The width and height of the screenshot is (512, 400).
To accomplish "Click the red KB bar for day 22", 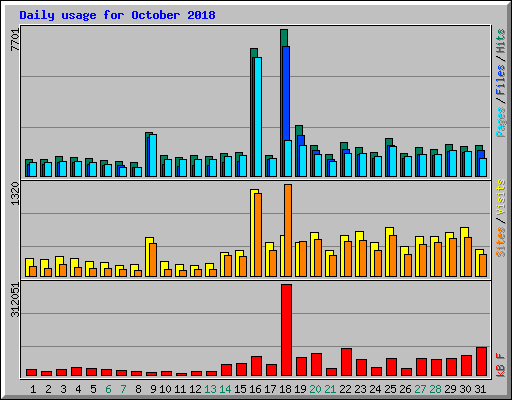I will pos(346,362).
